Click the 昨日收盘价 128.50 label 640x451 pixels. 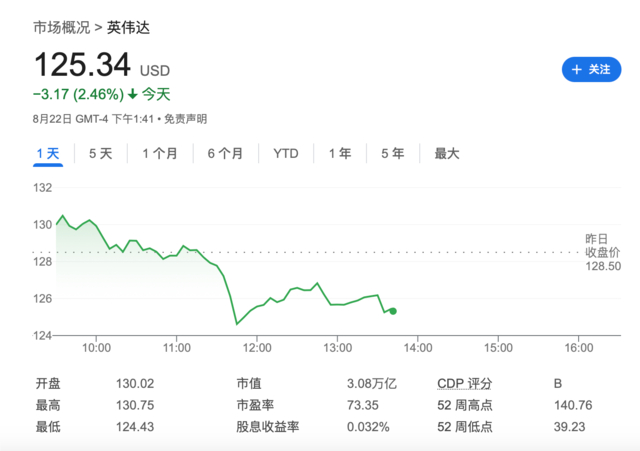pyautogui.click(x=603, y=252)
